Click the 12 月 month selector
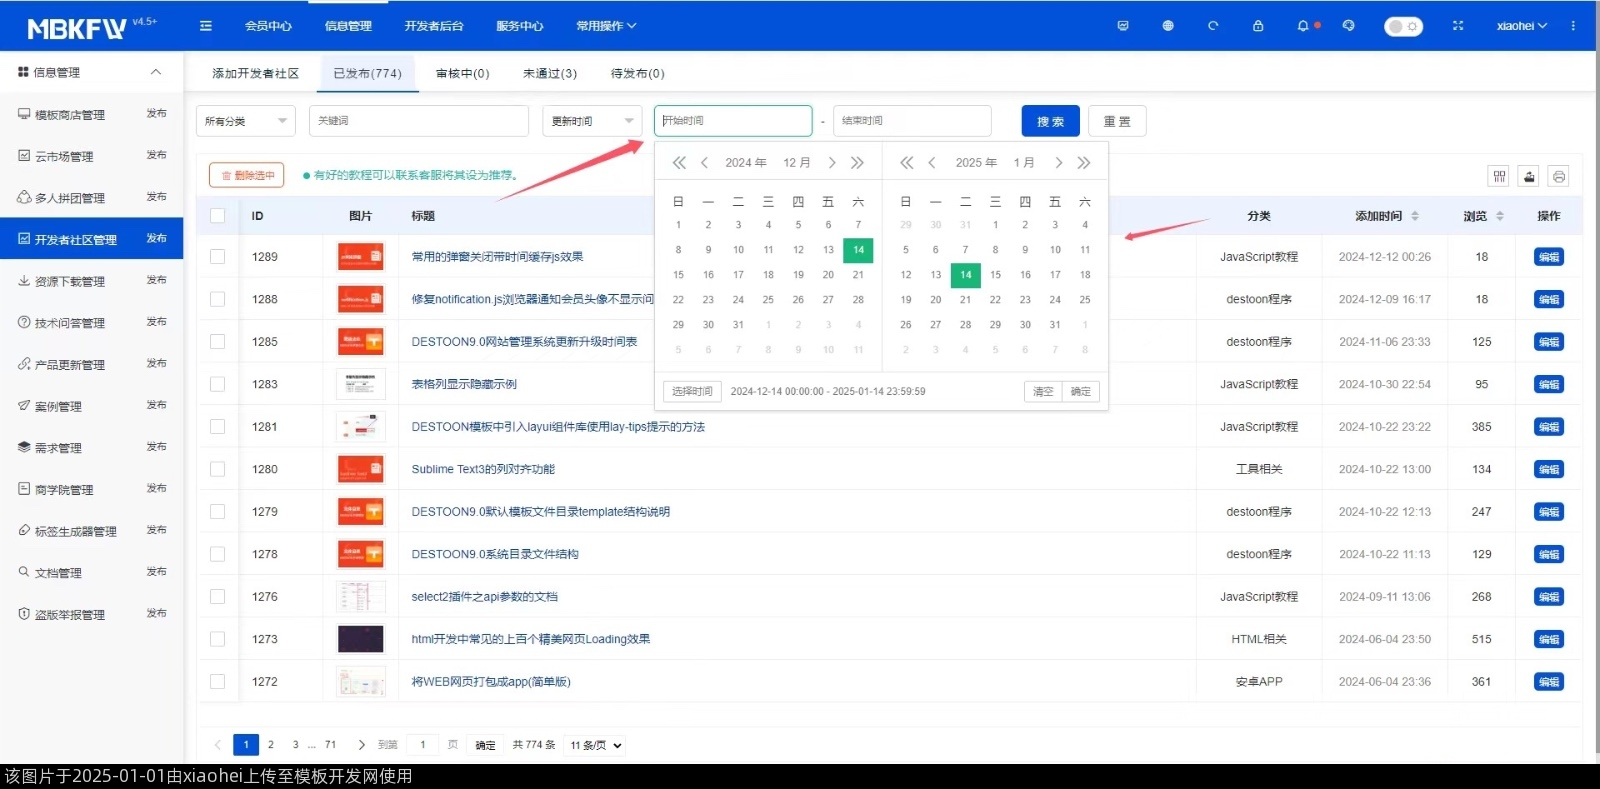 click(797, 163)
